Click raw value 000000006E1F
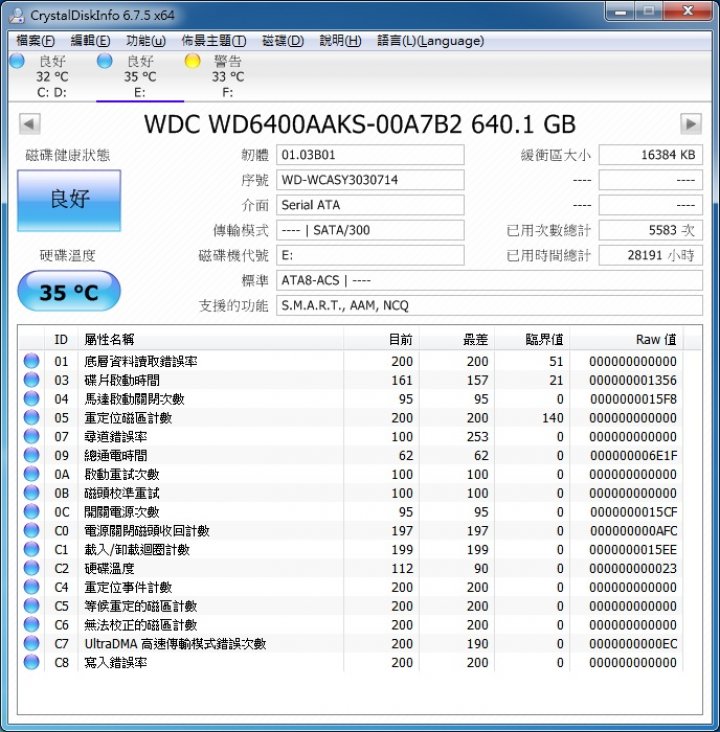 pyautogui.click(x=633, y=456)
